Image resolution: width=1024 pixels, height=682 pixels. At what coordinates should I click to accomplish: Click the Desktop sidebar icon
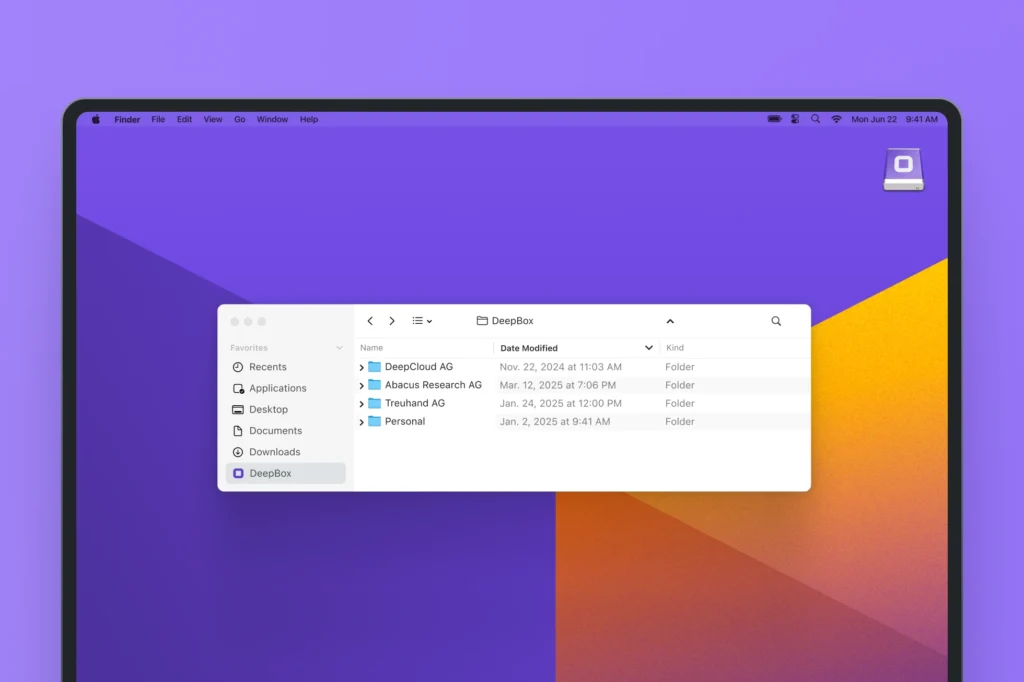tap(238, 410)
